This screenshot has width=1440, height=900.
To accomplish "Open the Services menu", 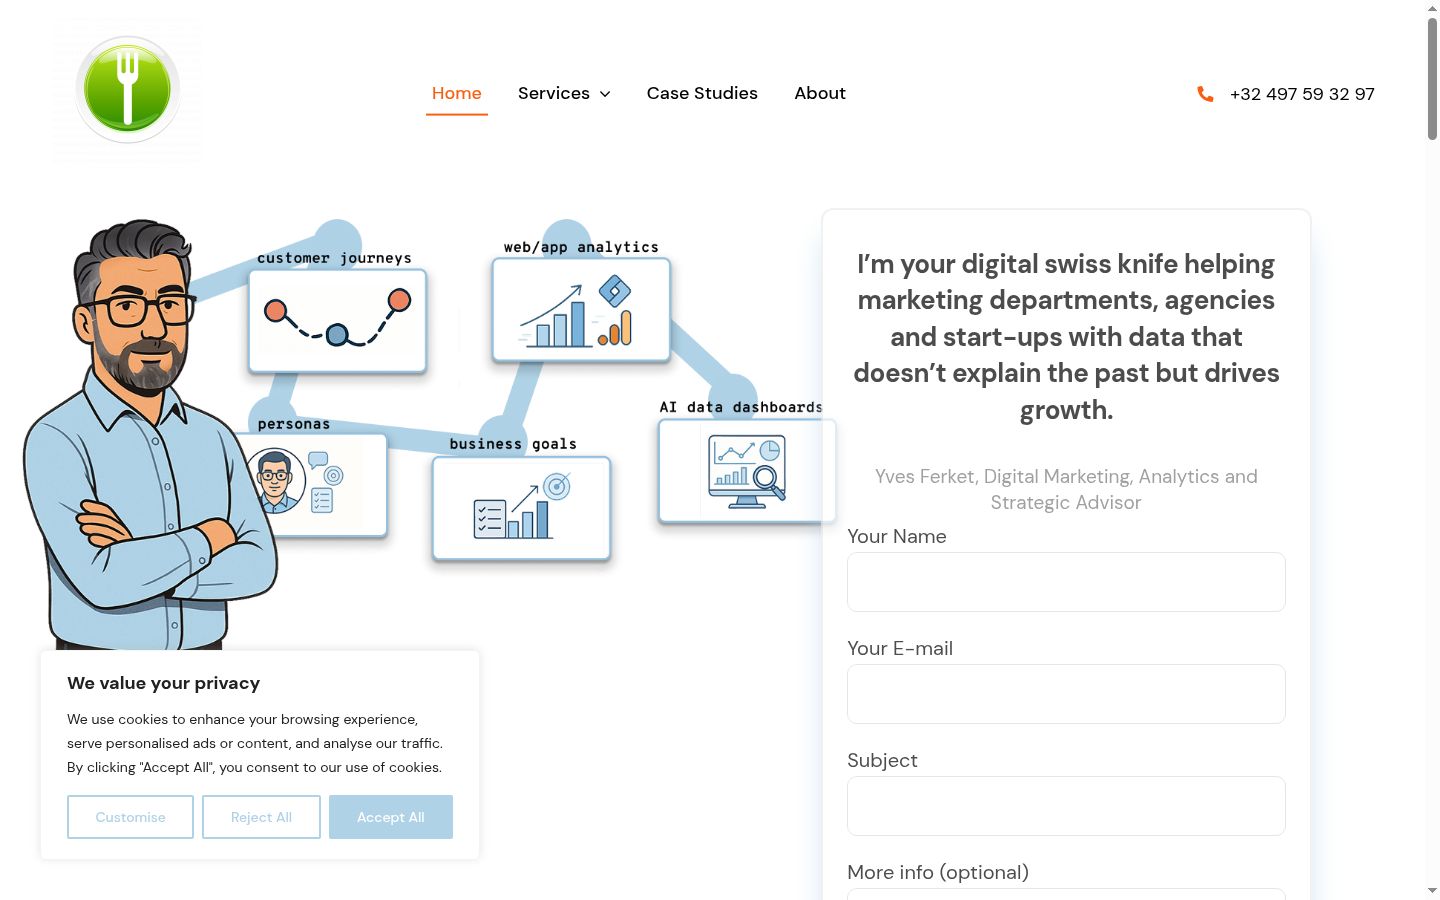I will point(554,93).
